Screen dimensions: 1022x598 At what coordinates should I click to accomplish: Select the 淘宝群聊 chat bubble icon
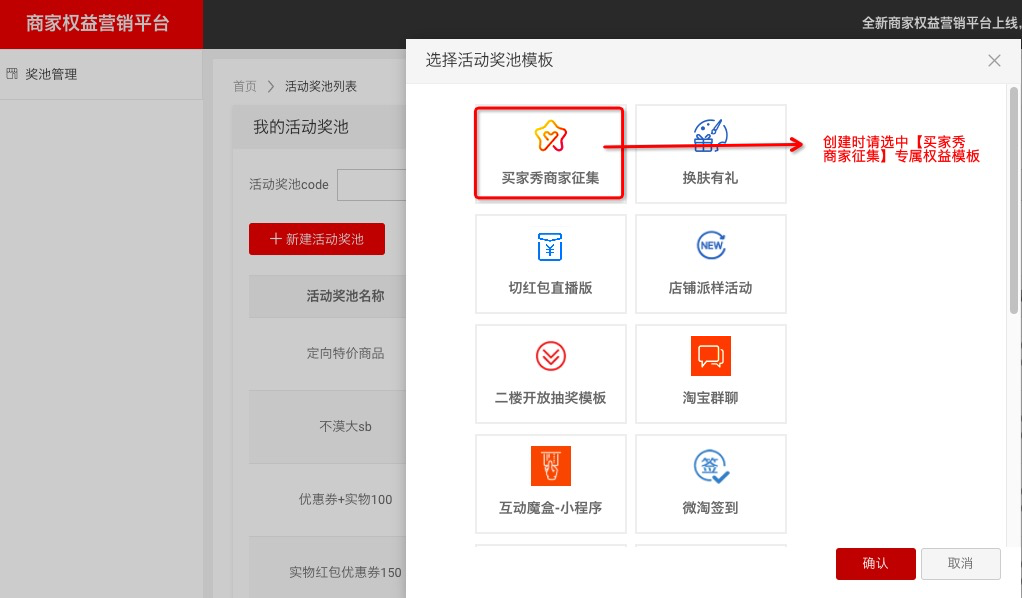click(710, 356)
